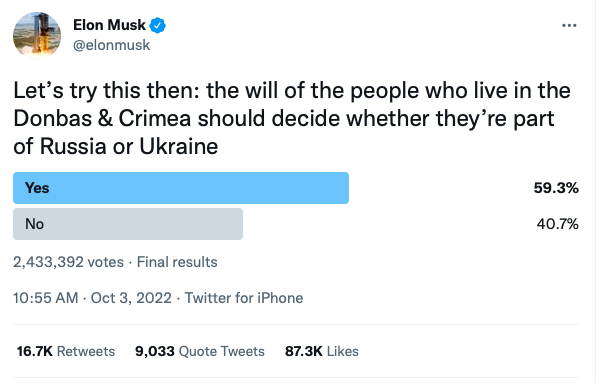View the 16.7K Retweets list
The width and height of the screenshot is (601, 383).
tap(66, 351)
